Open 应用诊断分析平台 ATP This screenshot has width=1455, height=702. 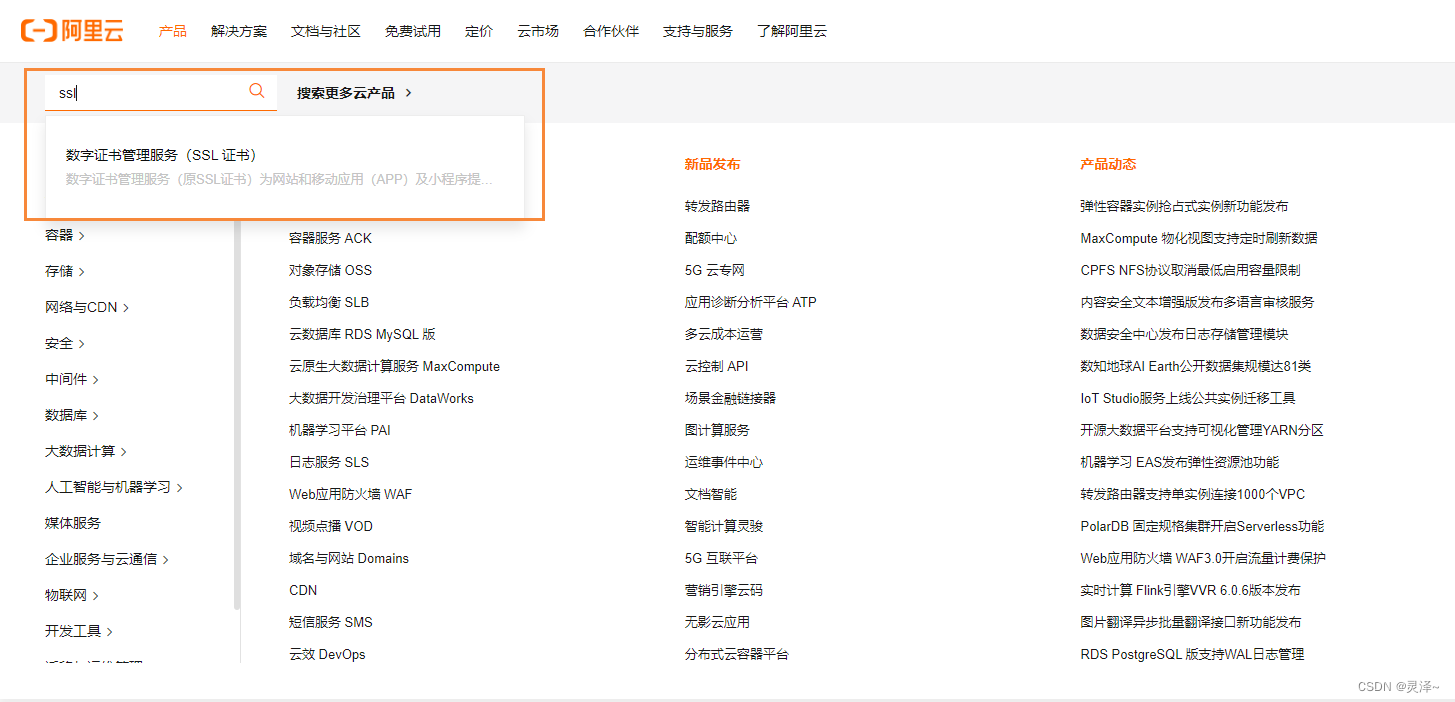point(751,302)
